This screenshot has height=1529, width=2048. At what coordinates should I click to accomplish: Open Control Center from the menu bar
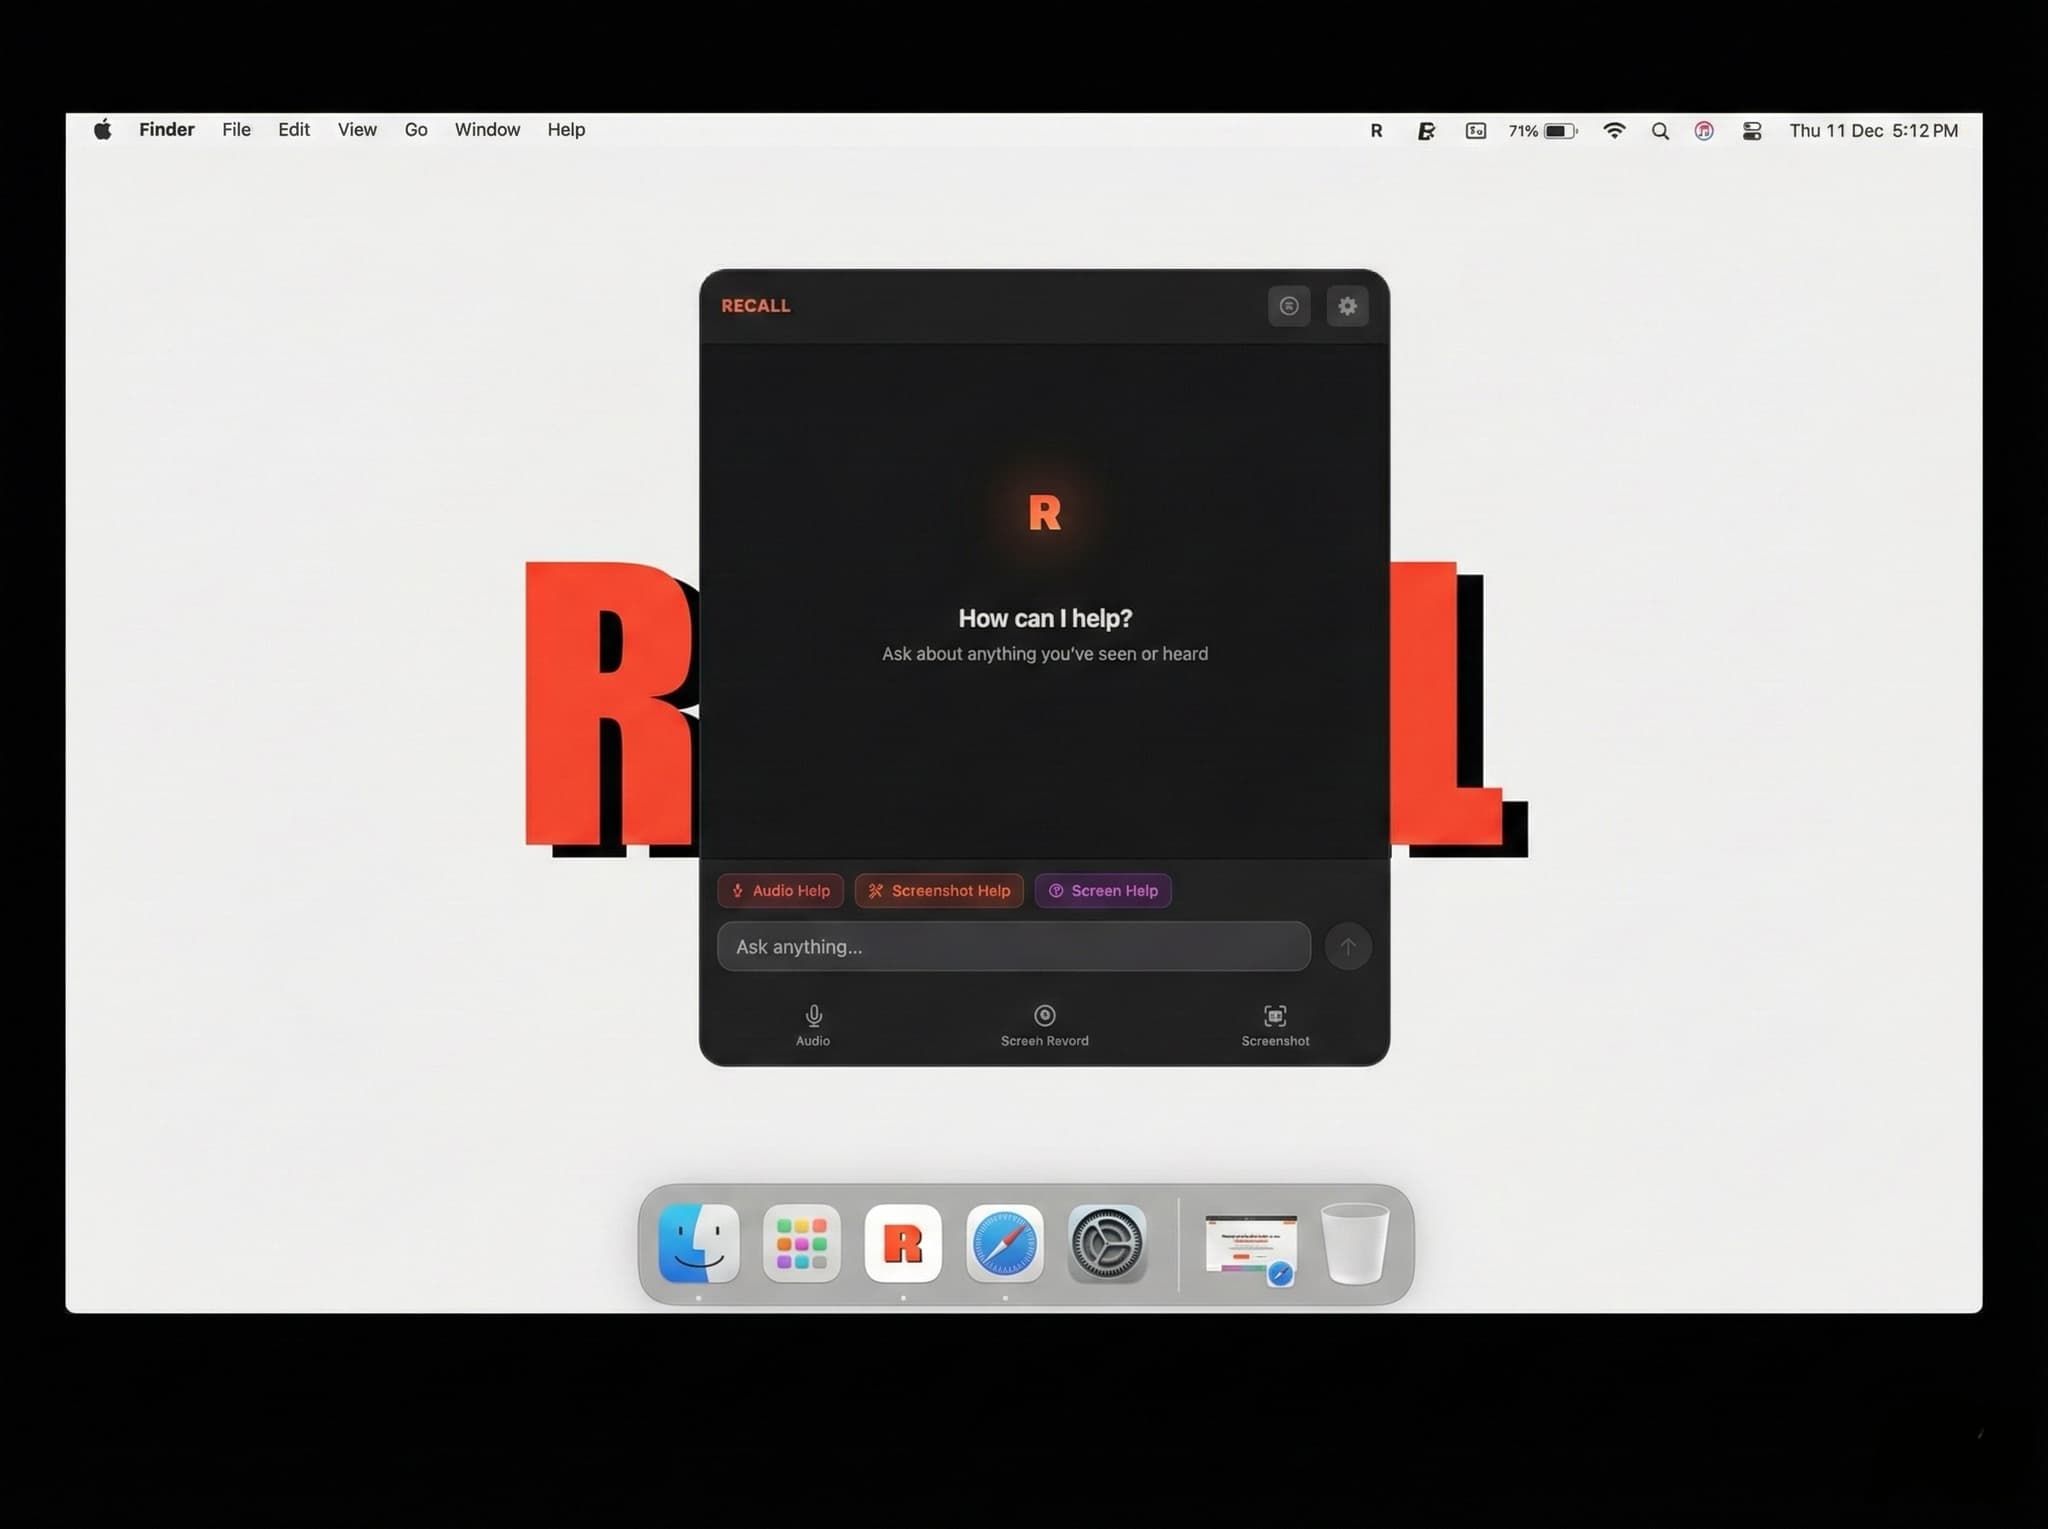coord(1751,130)
